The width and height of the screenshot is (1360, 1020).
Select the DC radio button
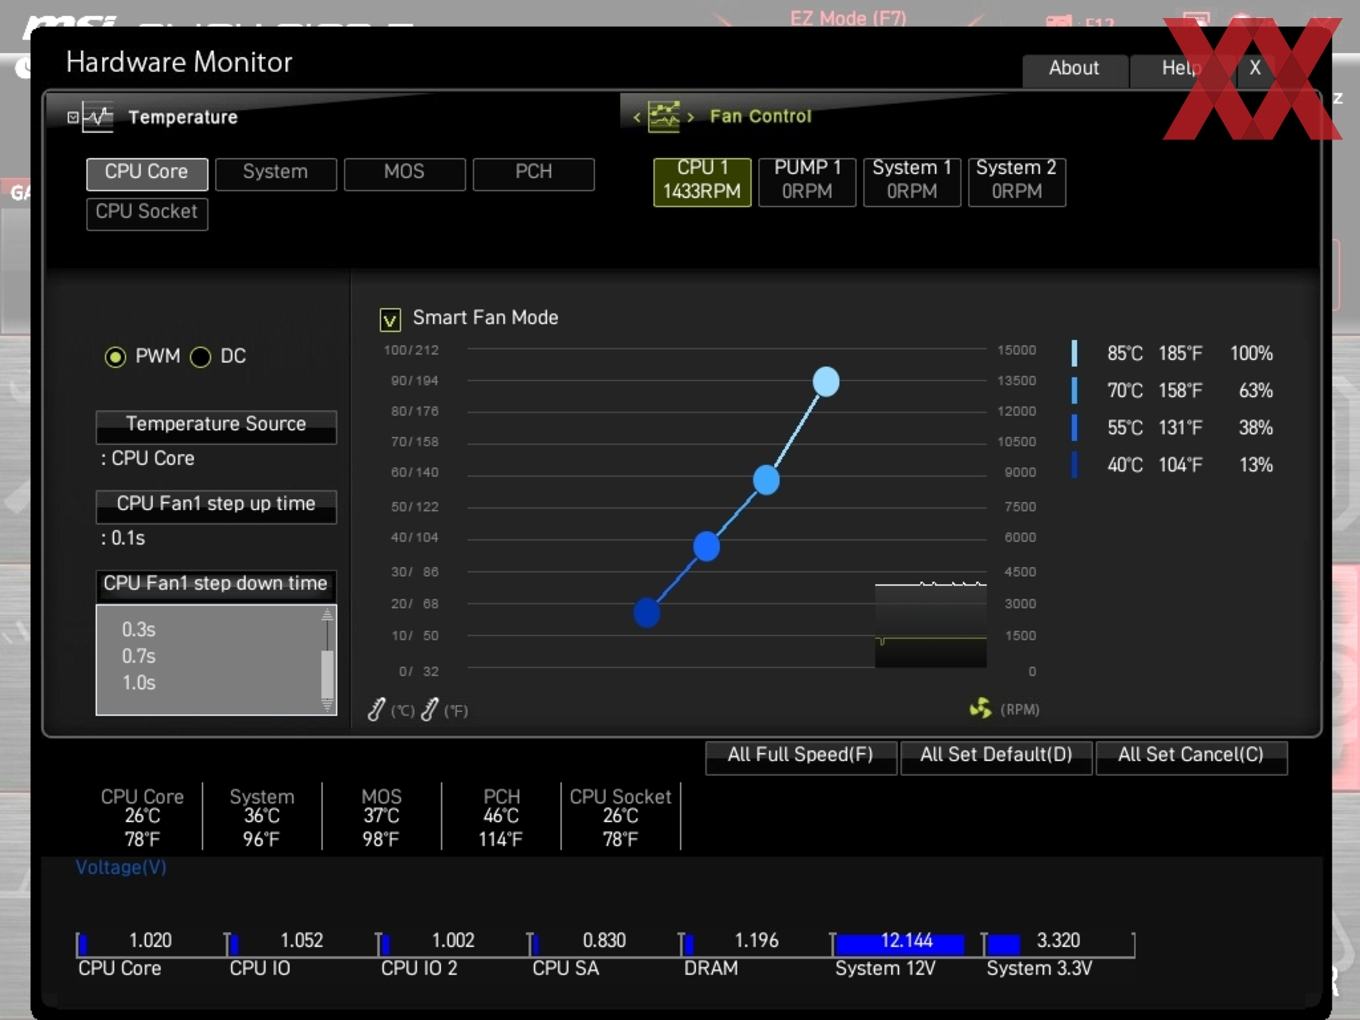pos(201,357)
